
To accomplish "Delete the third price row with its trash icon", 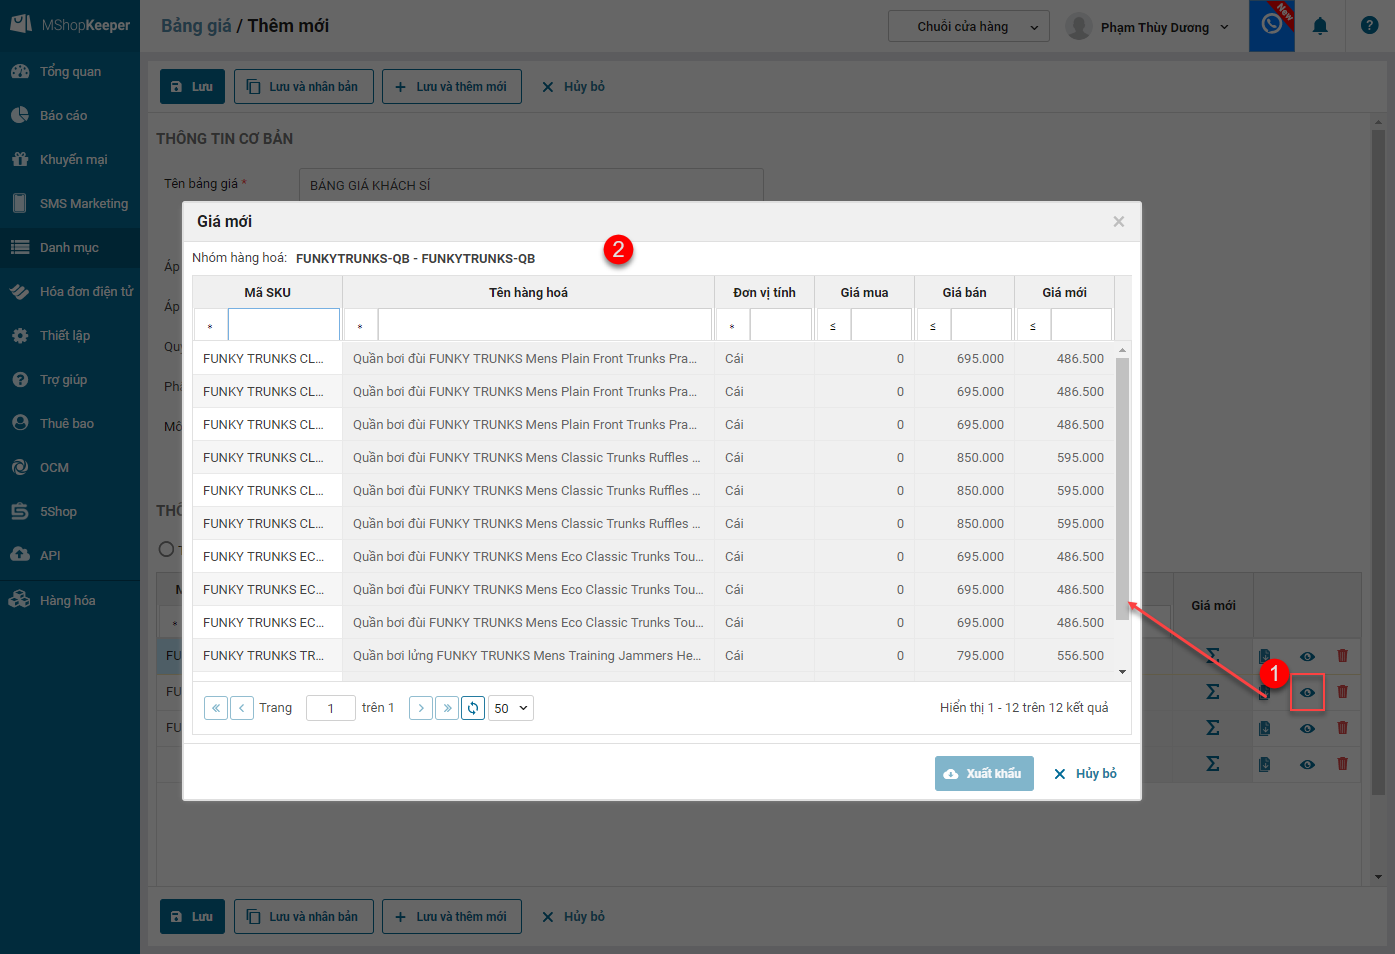I will point(1343,728).
